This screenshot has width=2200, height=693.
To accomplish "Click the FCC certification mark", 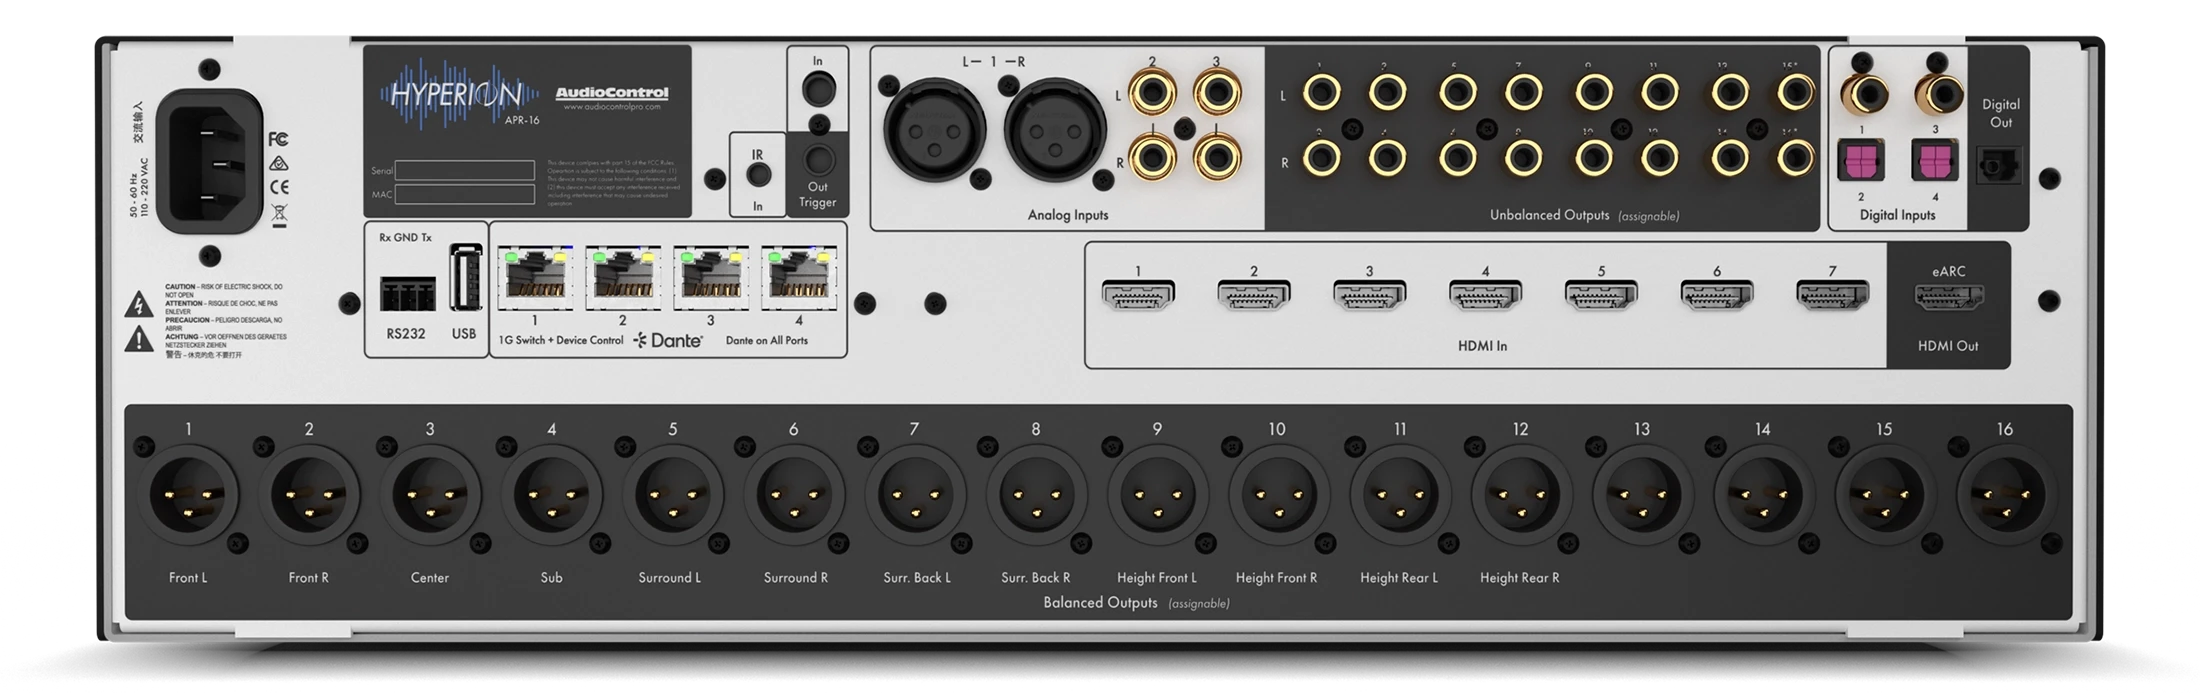I will [x=279, y=139].
